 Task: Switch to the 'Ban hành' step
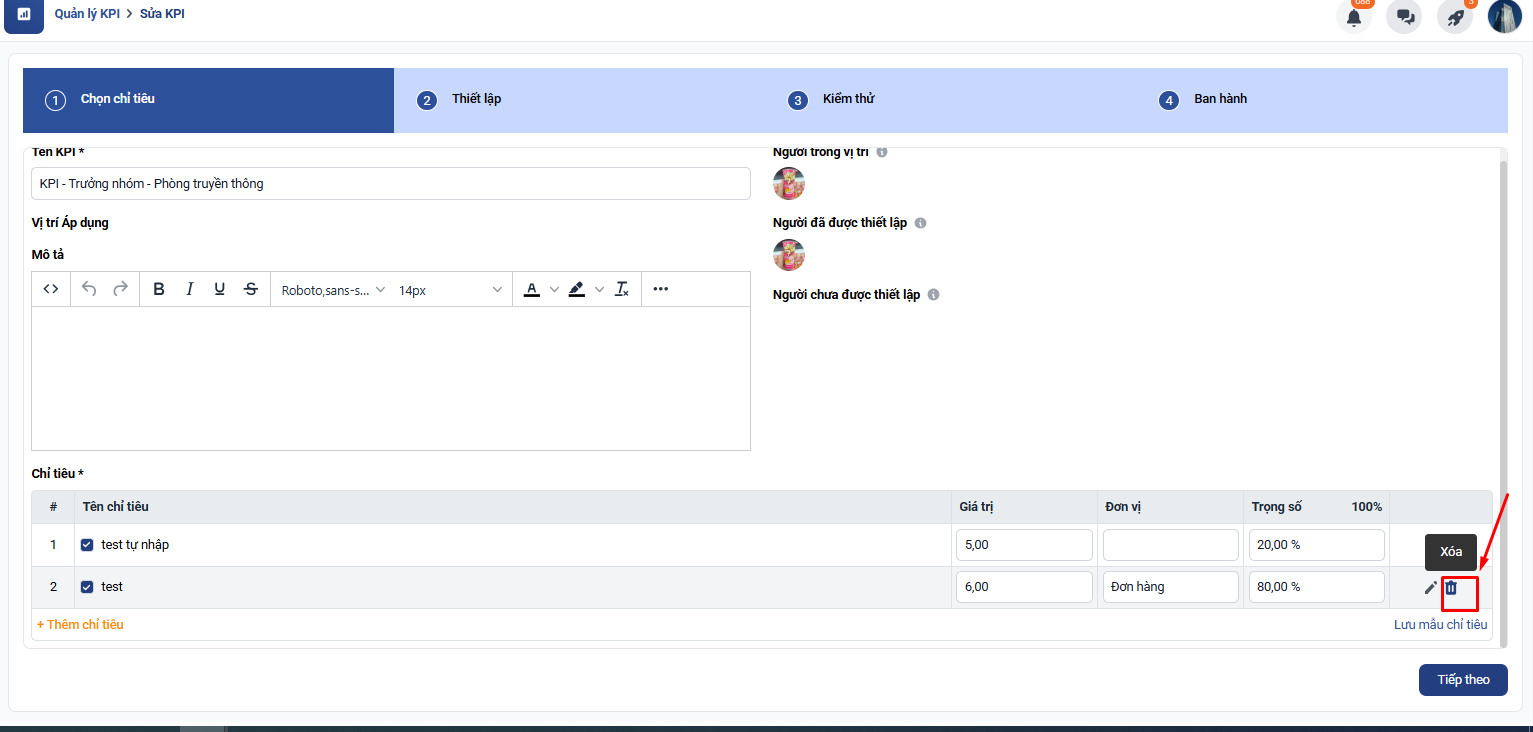point(1219,99)
